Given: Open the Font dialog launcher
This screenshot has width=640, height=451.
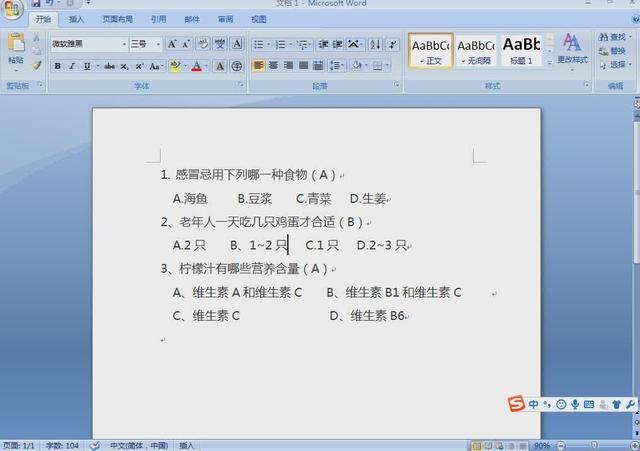Looking at the screenshot, I should click(x=241, y=84).
